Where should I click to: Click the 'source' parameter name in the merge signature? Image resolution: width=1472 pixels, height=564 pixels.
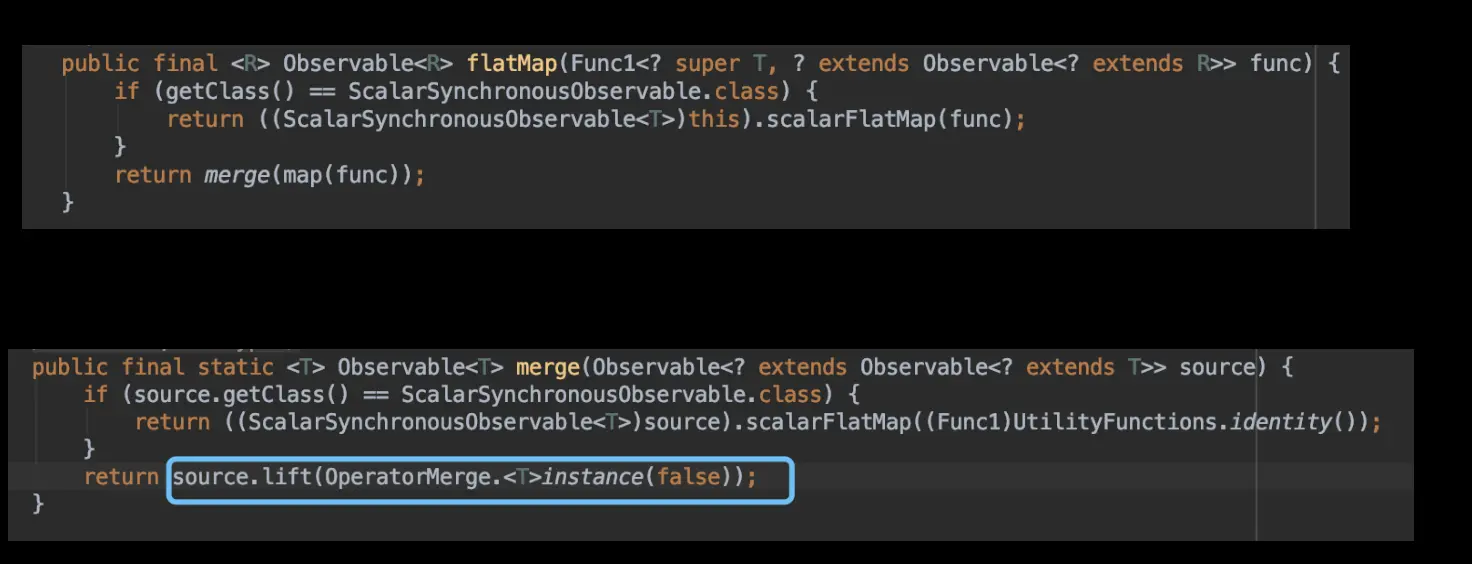(x=1216, y=367)
